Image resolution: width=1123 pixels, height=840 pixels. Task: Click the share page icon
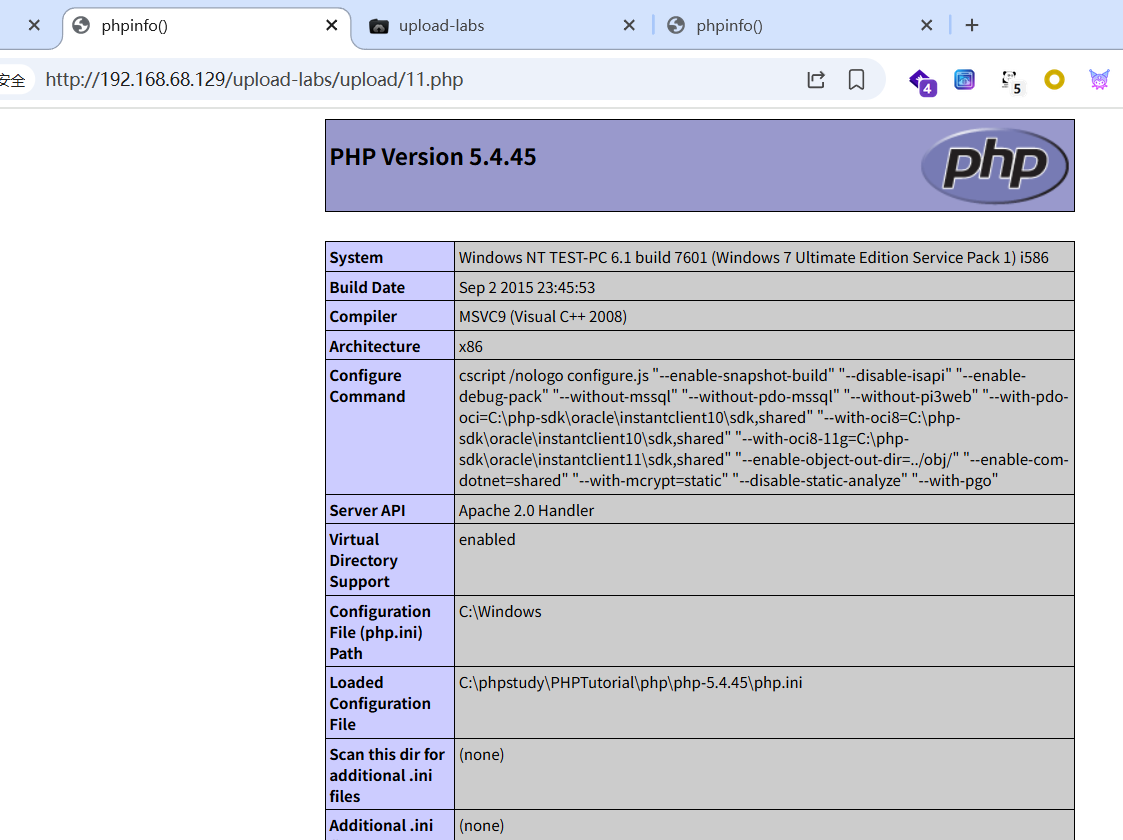tap(816, 79)
